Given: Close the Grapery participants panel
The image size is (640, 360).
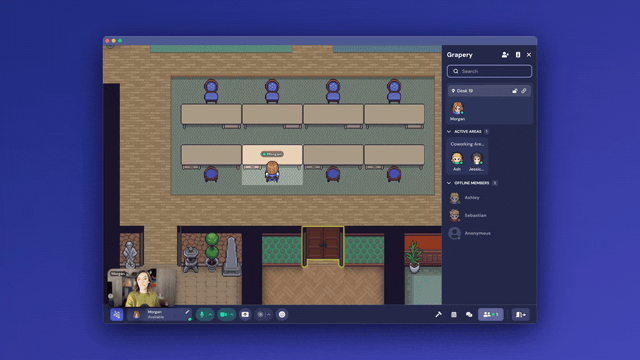Looking at the screenshot, I should (529, 55).
